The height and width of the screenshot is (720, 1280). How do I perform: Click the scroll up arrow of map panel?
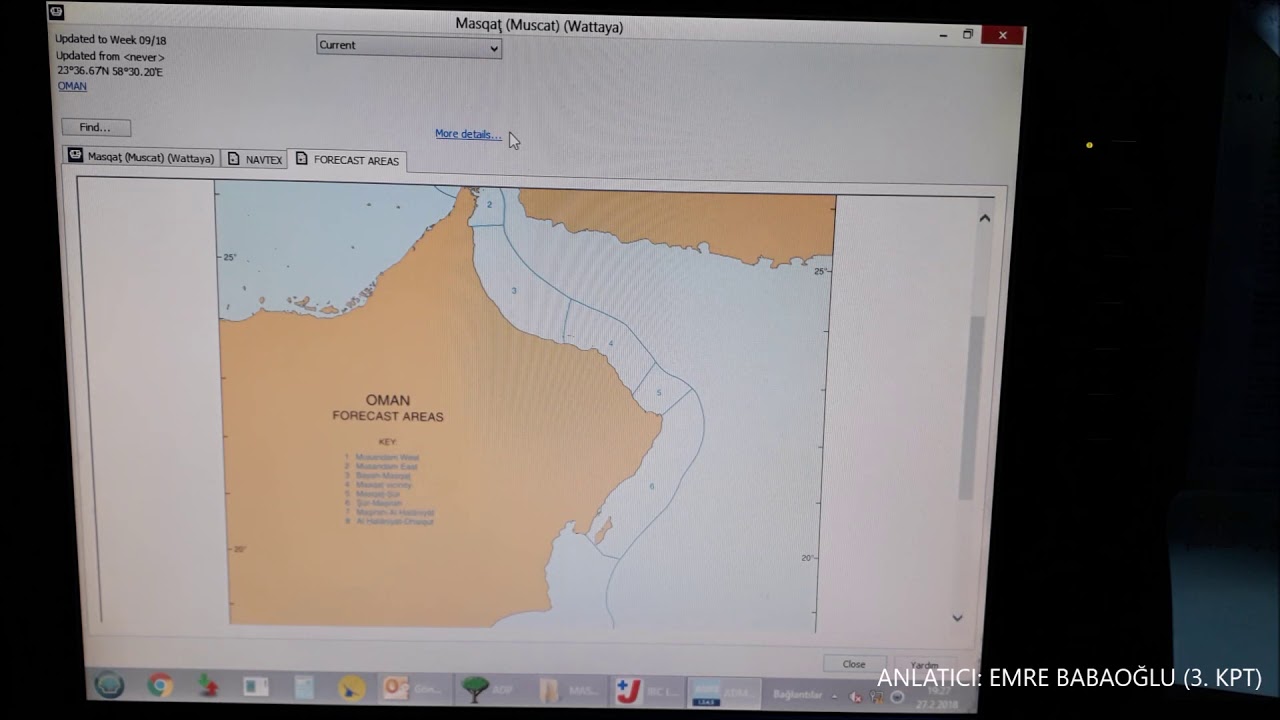pos(984,218)
